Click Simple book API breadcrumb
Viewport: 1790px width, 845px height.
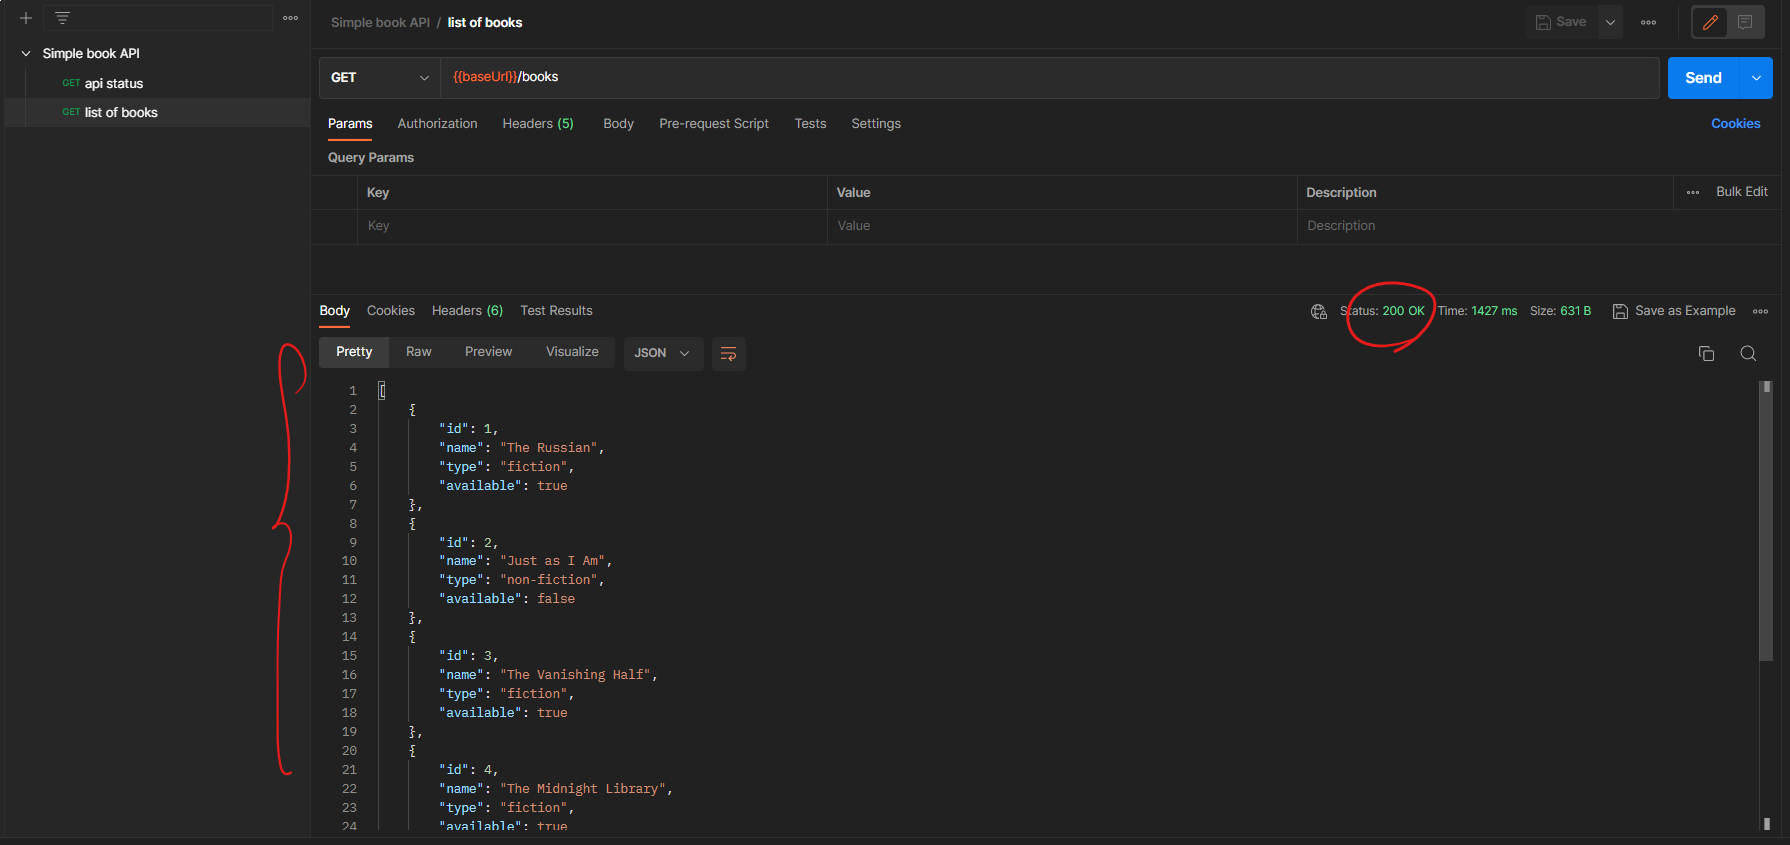tap(380, 22)
